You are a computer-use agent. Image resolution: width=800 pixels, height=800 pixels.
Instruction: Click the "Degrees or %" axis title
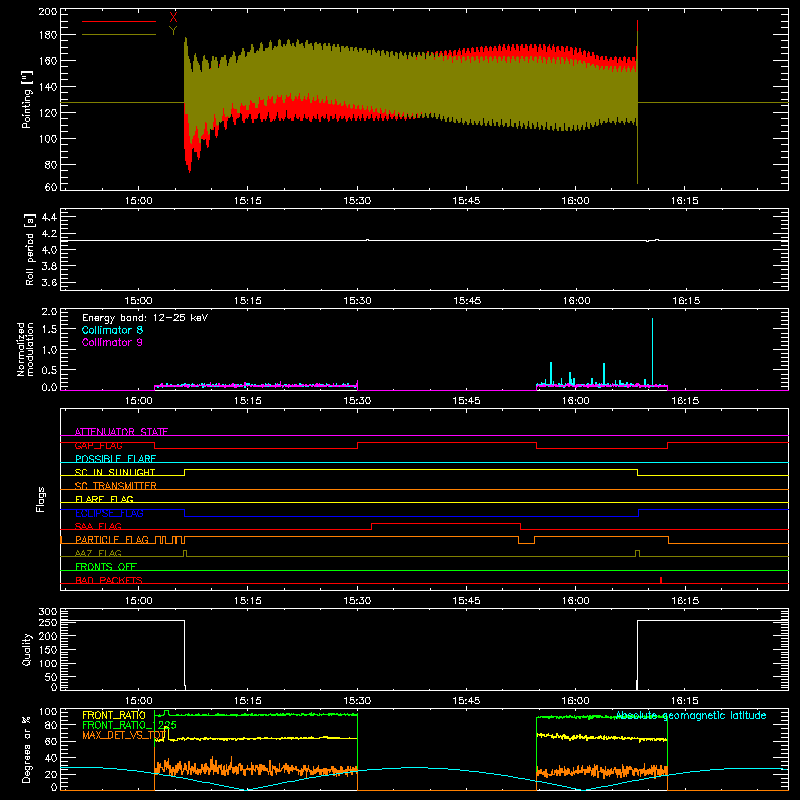tap(27, 749)
